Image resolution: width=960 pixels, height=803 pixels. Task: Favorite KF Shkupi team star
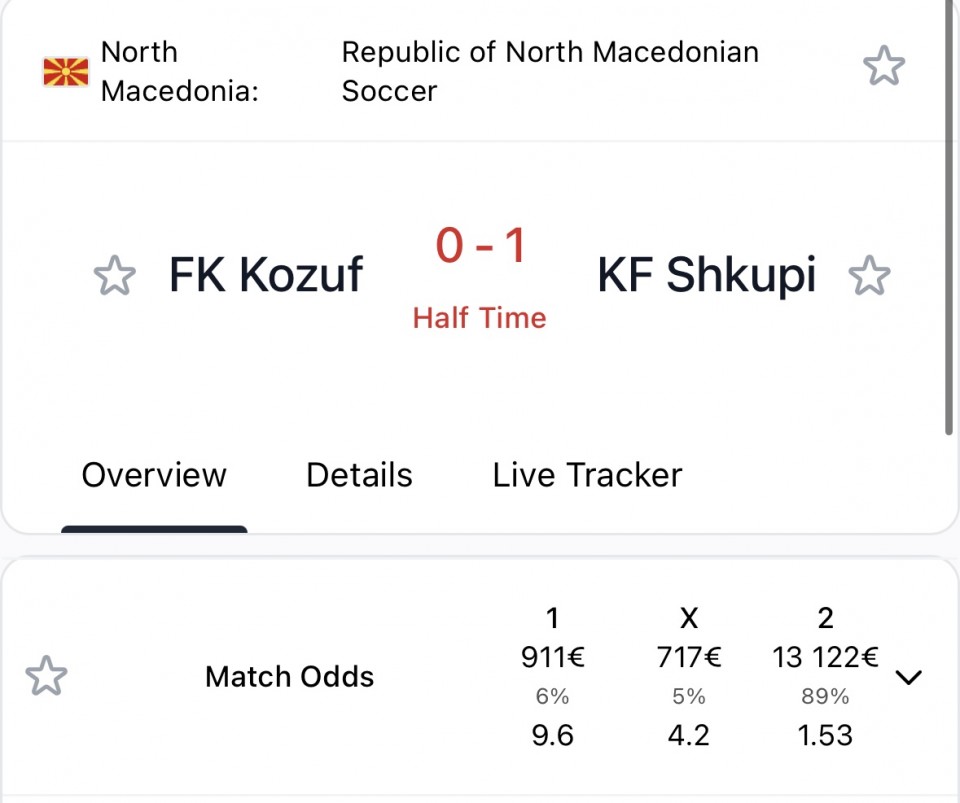coord(869,275)
